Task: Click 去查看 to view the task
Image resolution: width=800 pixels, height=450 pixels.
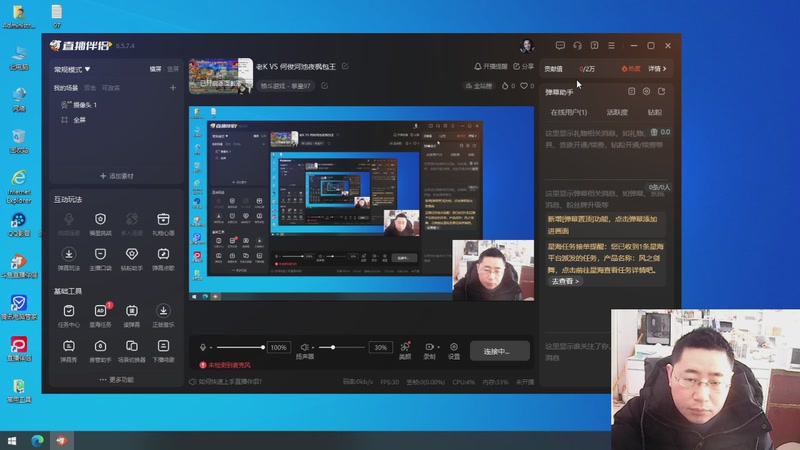Action: coord(564,281)
